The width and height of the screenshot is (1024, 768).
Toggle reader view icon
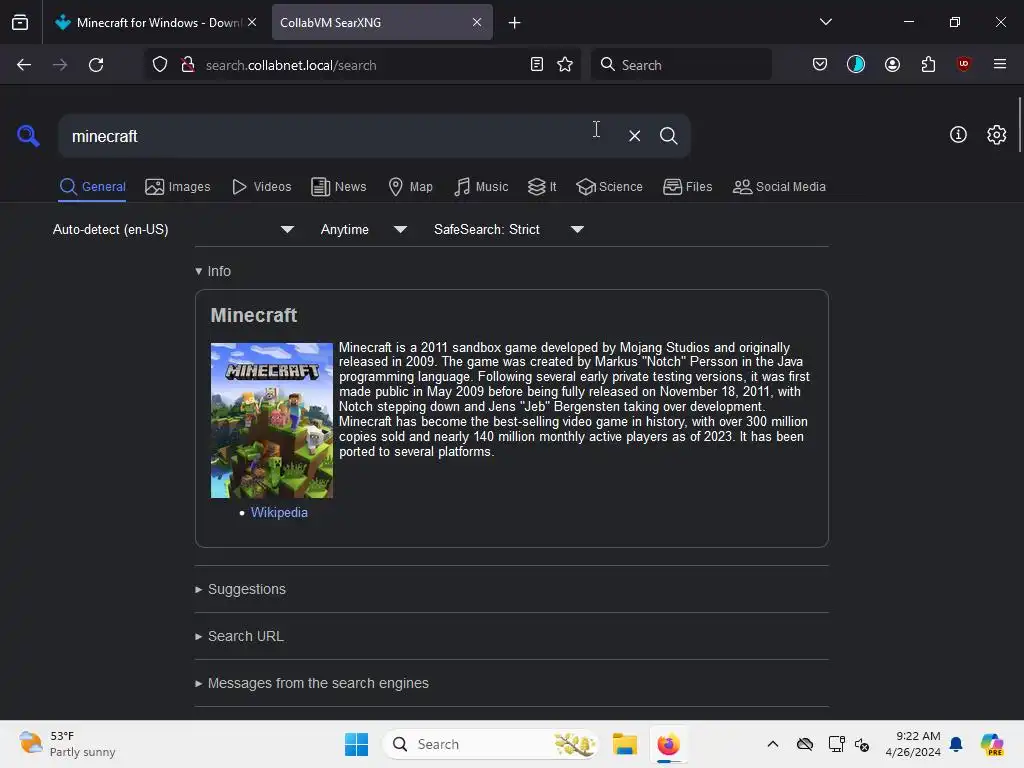(536, 65)
